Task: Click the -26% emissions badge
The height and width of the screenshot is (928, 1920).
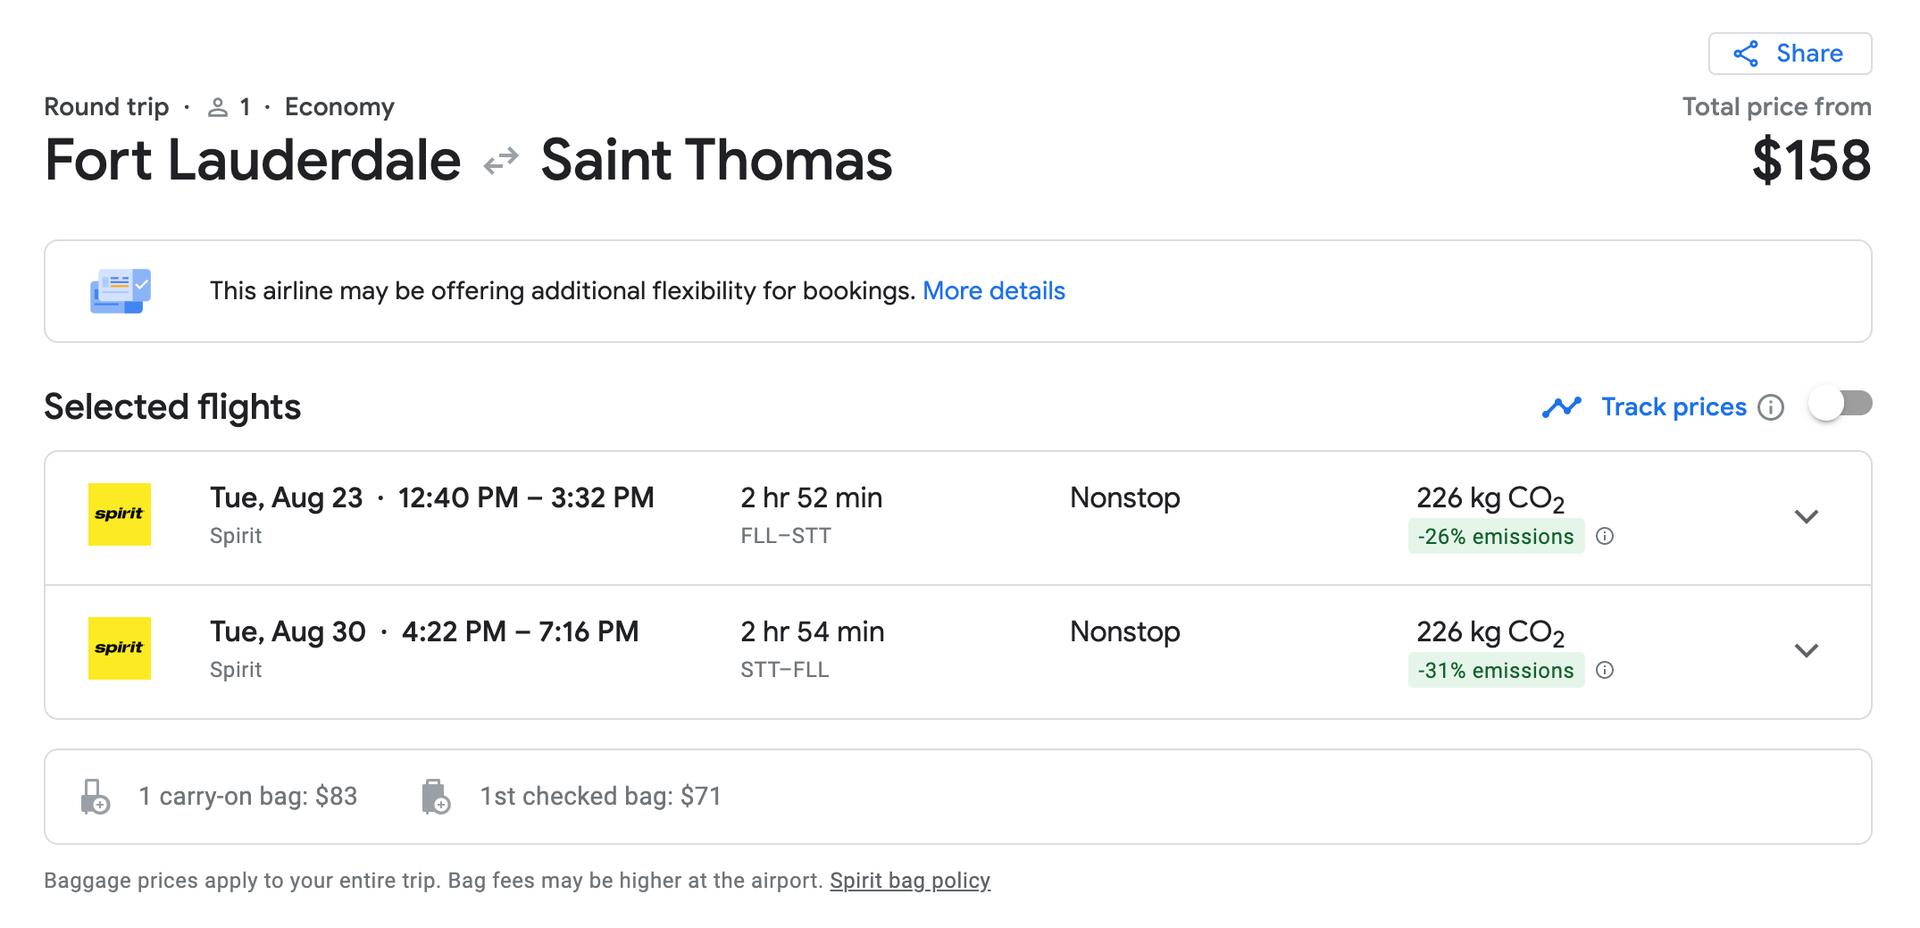Action: (x=1496, y=536)
